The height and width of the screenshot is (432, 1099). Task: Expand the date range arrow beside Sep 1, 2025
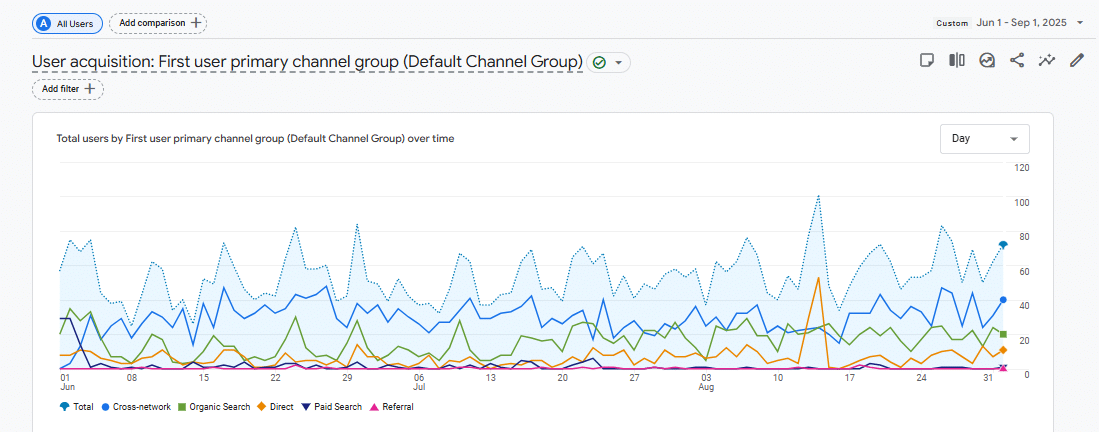coord(1080,23)
